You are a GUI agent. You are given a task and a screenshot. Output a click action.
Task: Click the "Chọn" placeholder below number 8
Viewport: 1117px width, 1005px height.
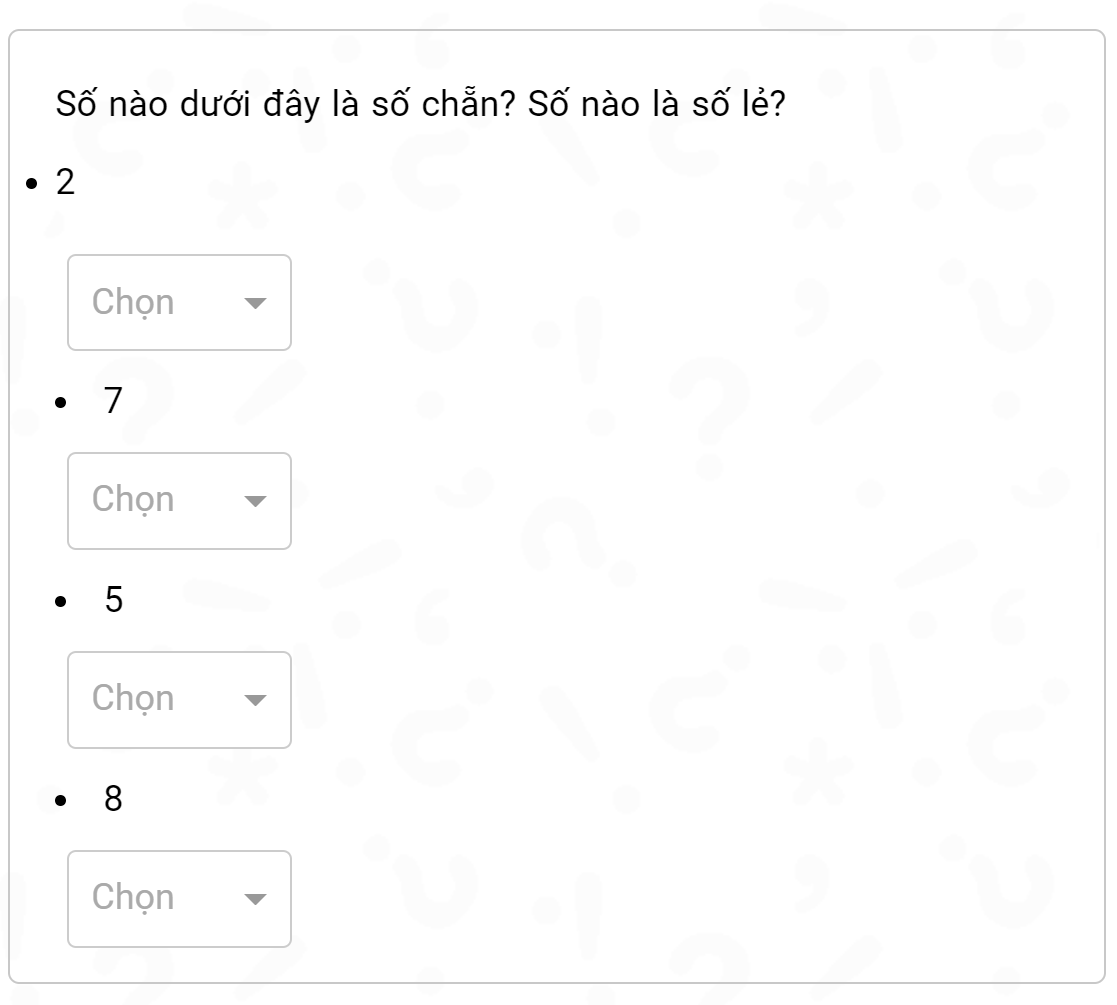[133, 898]
